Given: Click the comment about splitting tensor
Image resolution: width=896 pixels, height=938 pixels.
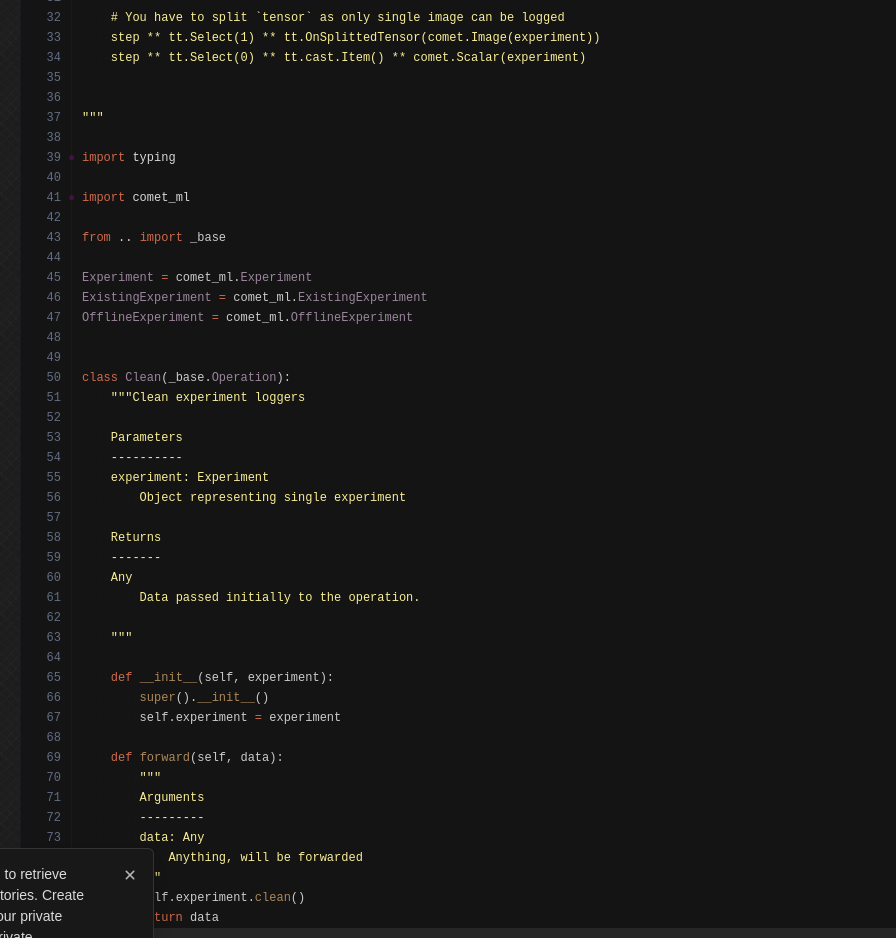Looking at the screenshot, I should click(x=337, y=17).
